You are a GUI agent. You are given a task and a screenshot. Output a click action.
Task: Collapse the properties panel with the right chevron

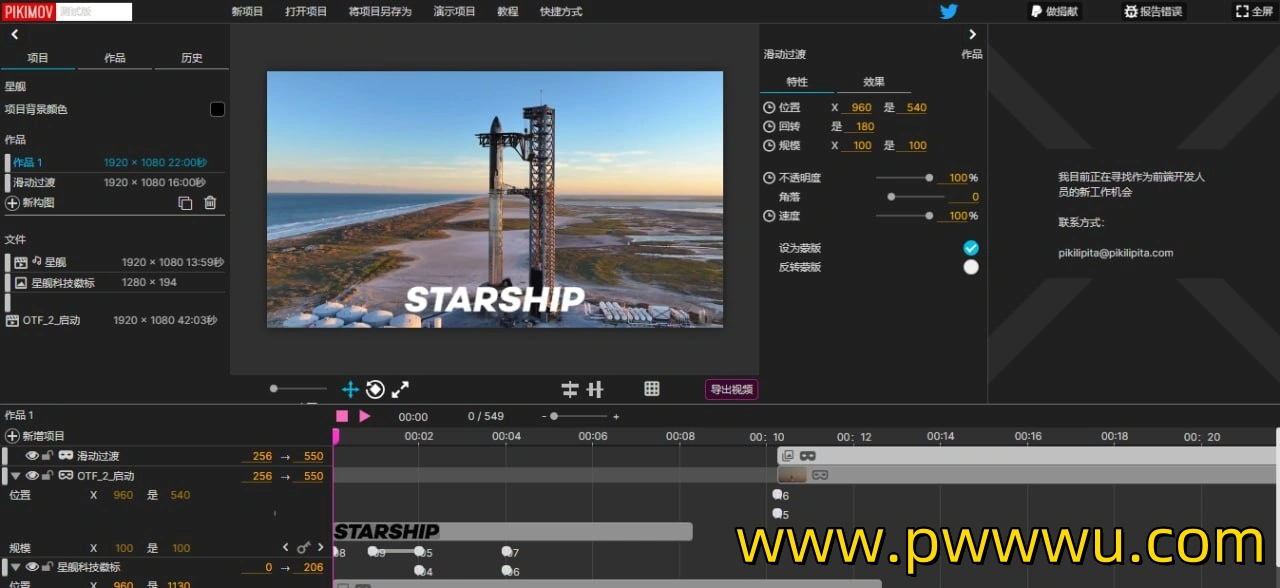click(972, 34)
